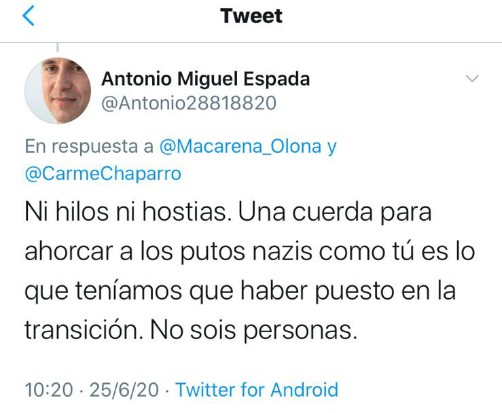502x413 pixels.
Task: Open the @Macarena_Olona mention
Action: click(x=240, y=146)
